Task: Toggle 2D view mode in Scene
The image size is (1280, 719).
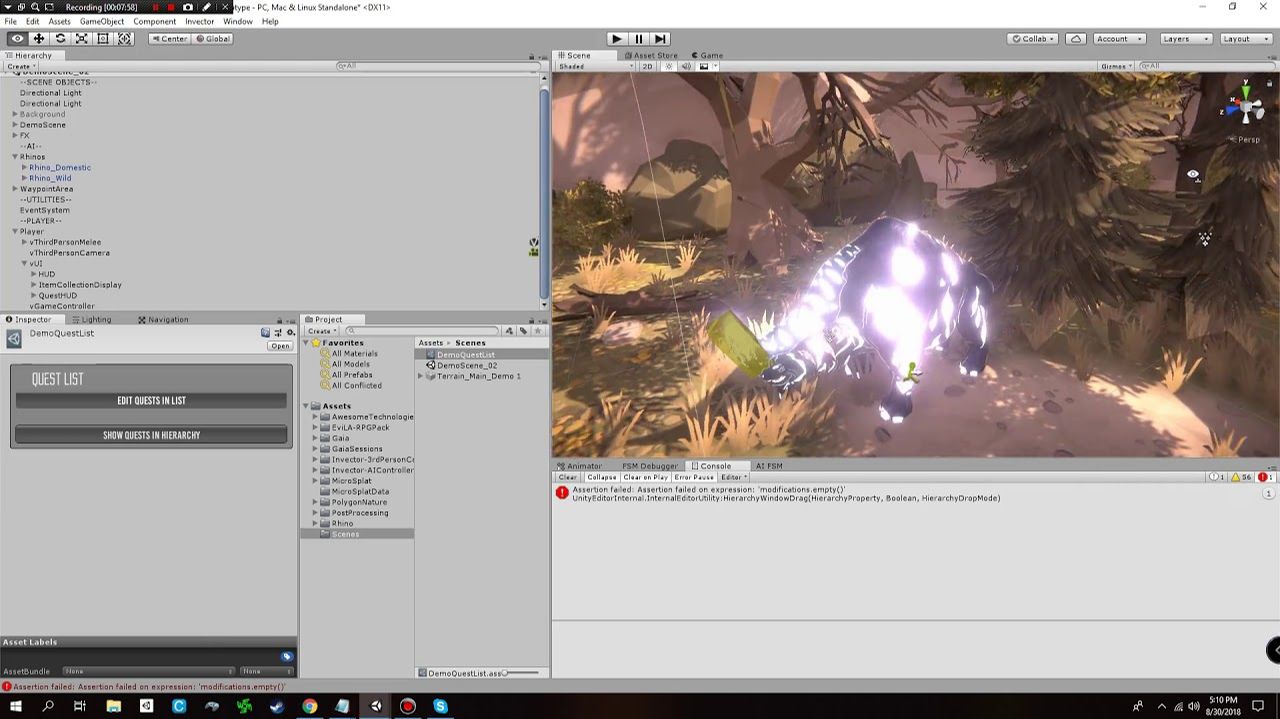Action: point(647,67)
